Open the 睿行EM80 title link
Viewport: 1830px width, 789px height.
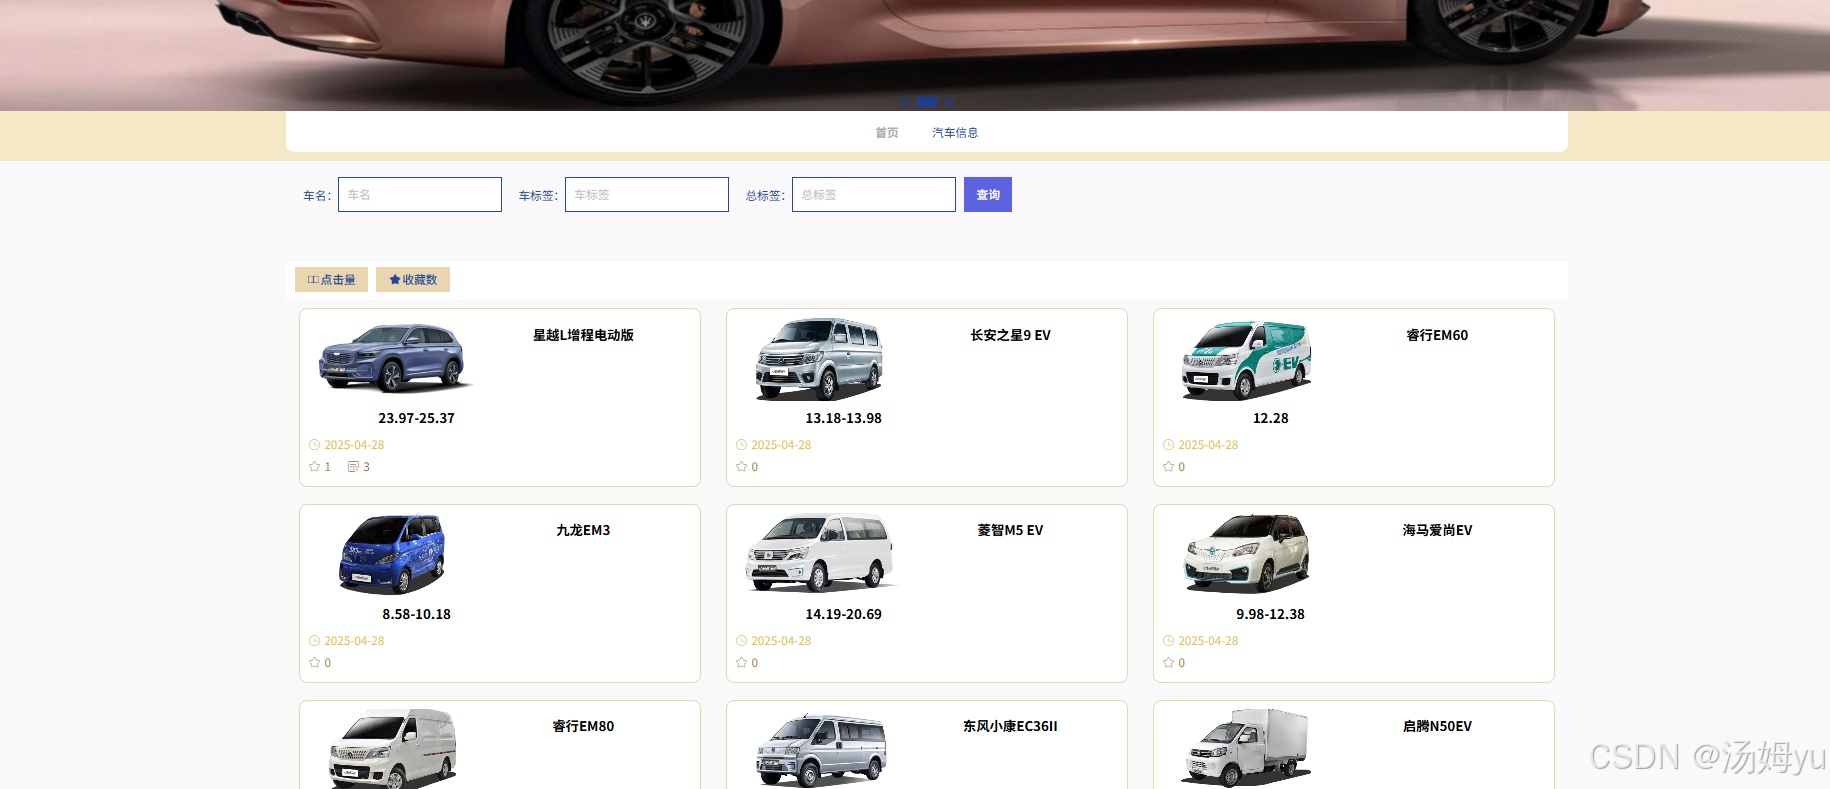(583, 726)
